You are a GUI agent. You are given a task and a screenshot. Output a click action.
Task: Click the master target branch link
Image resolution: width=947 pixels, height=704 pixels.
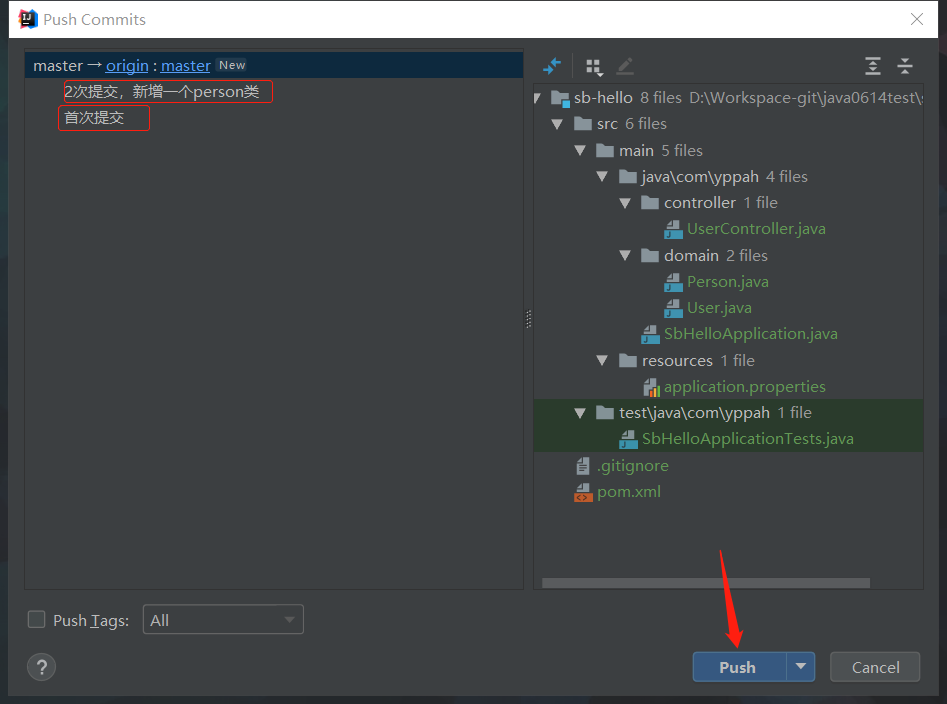tap(185, 65)
